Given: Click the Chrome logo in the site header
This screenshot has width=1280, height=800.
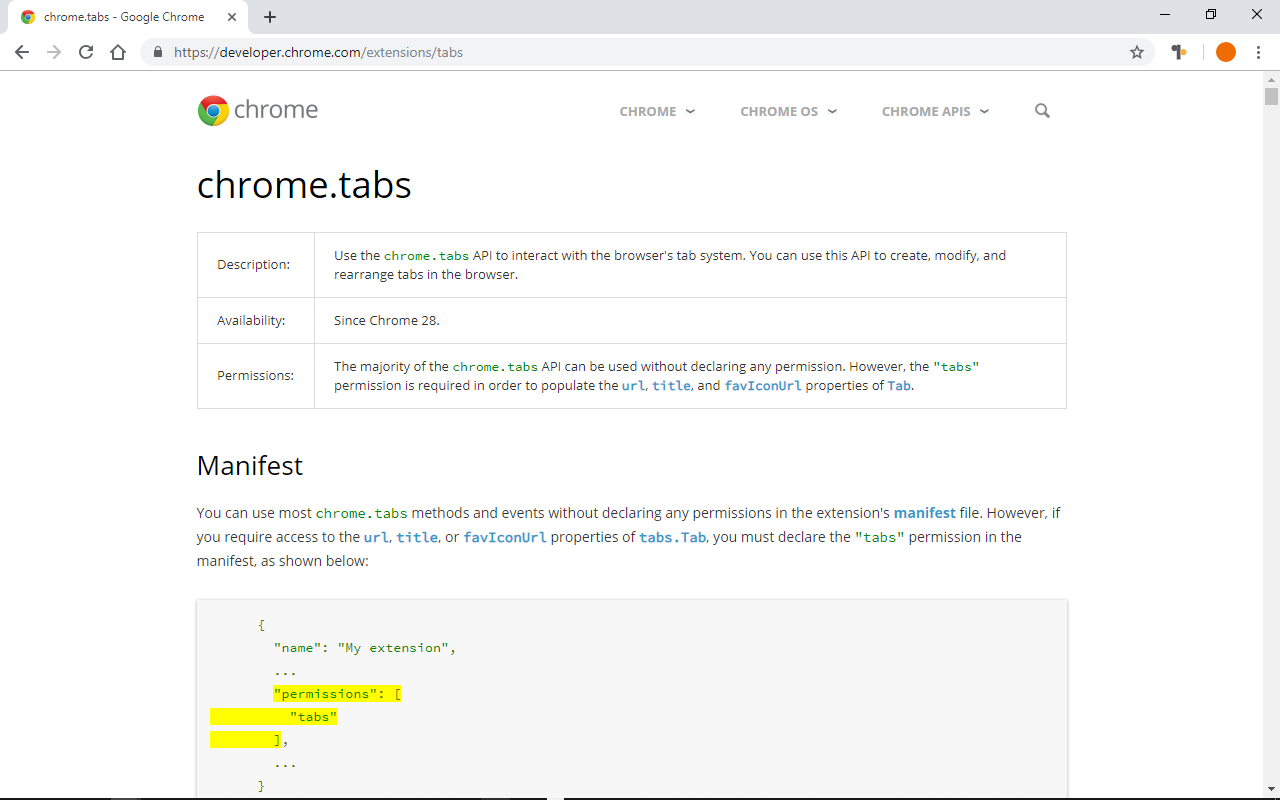Looking at the screenshot, I should (258, 110).
